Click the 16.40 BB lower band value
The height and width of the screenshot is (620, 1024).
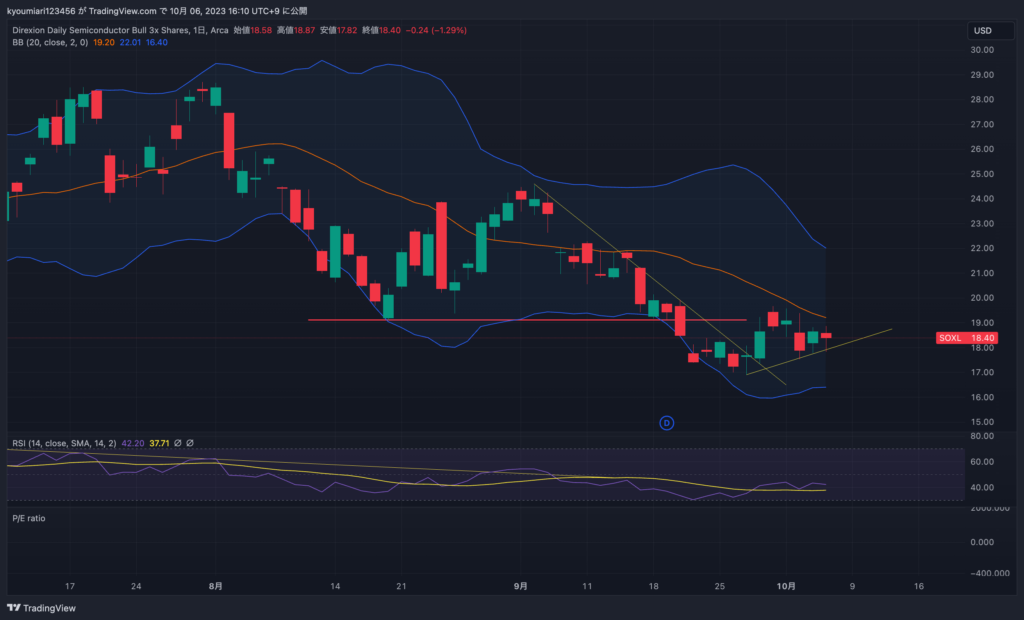(157, 42)
